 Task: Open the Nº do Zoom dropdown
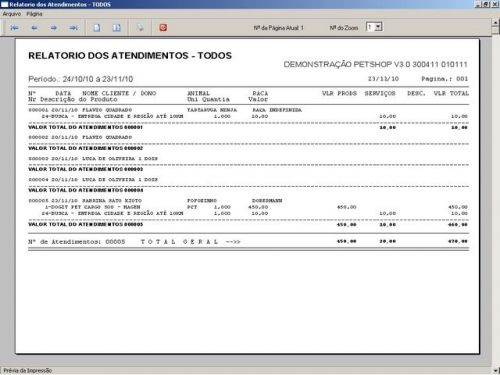[378, 27]
